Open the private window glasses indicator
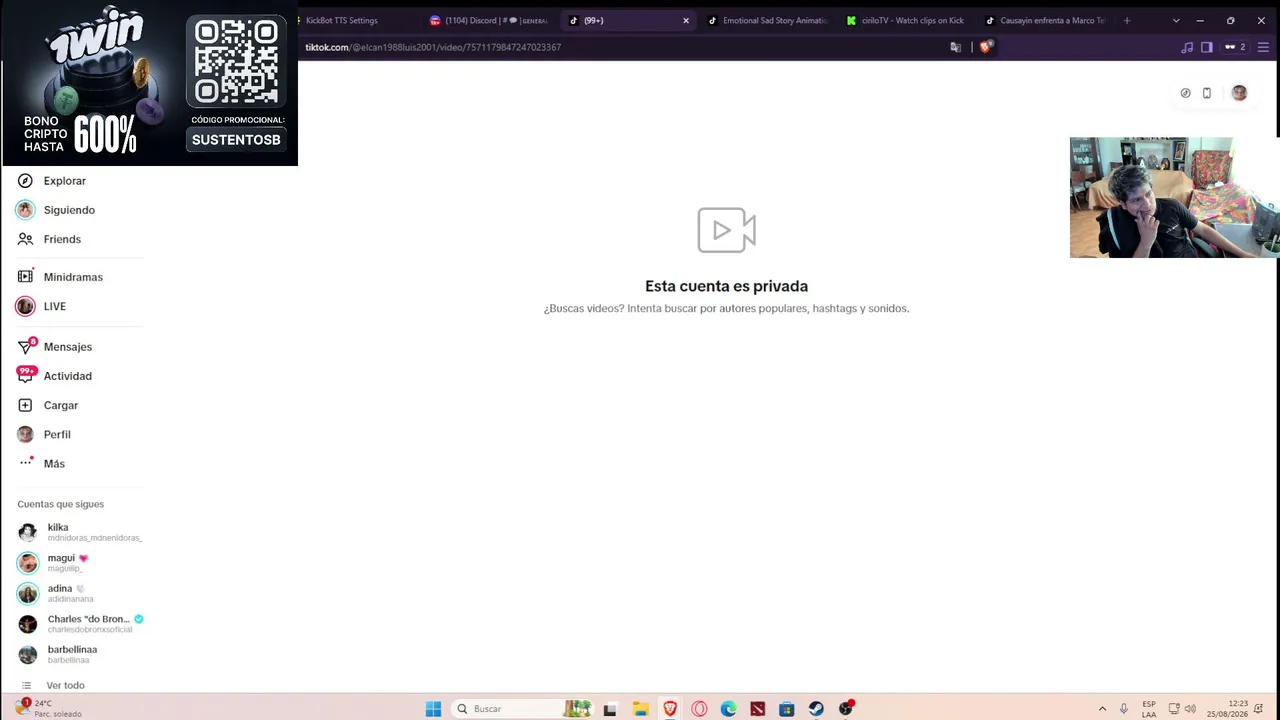Image resolution: width=1280 pixels, height=720 pixels. (x=1235, y=47)
